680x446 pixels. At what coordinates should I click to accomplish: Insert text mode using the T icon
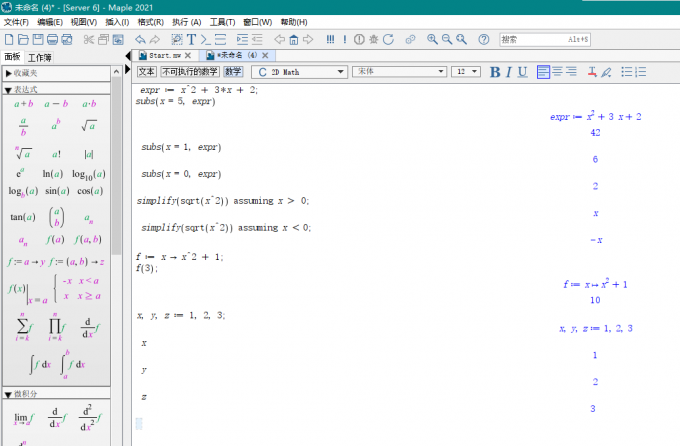(191, 39)
